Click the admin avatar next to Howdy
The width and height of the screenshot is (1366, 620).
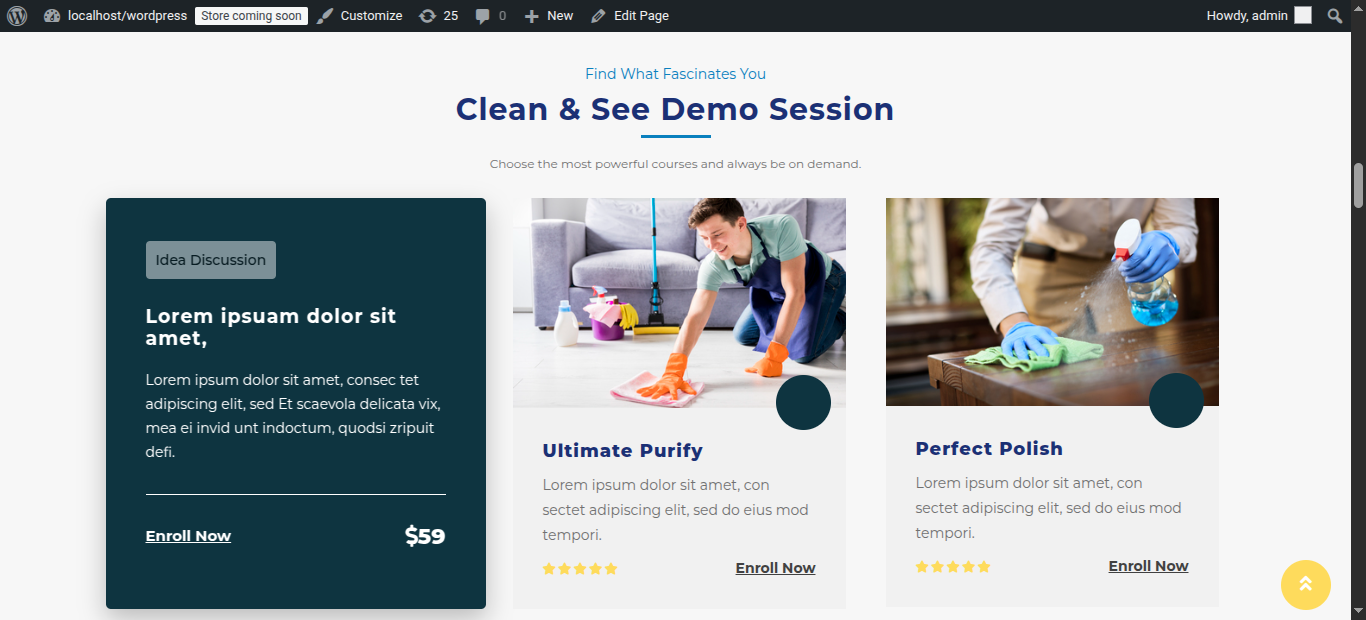tap(1303, 16)
